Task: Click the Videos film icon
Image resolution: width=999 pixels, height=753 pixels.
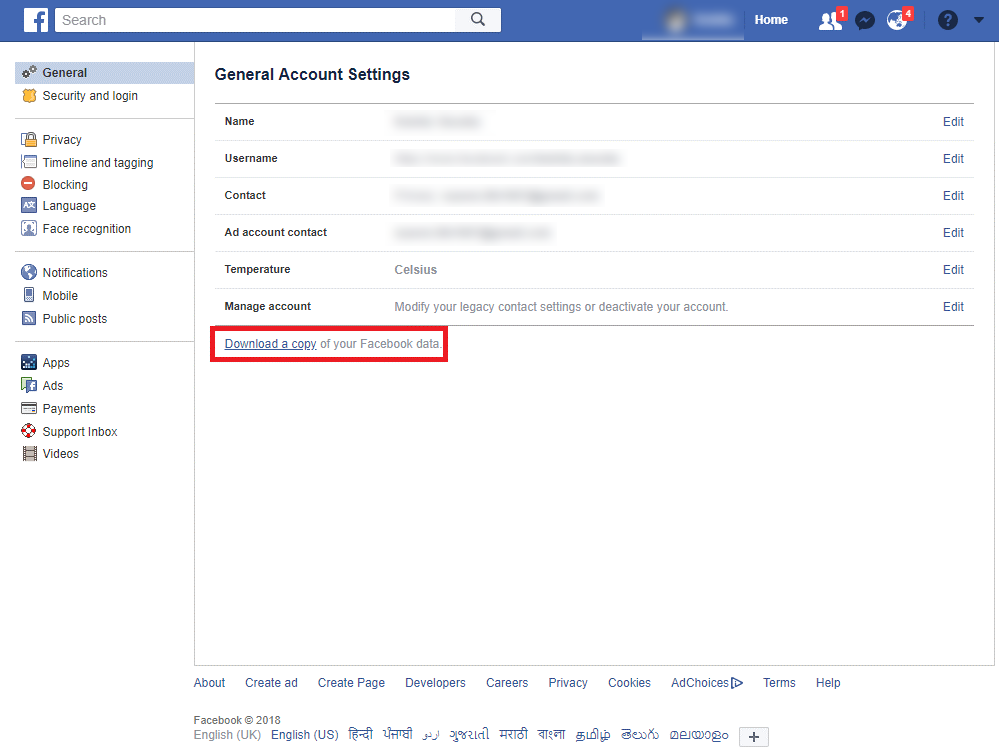Action: coord(29,454)
